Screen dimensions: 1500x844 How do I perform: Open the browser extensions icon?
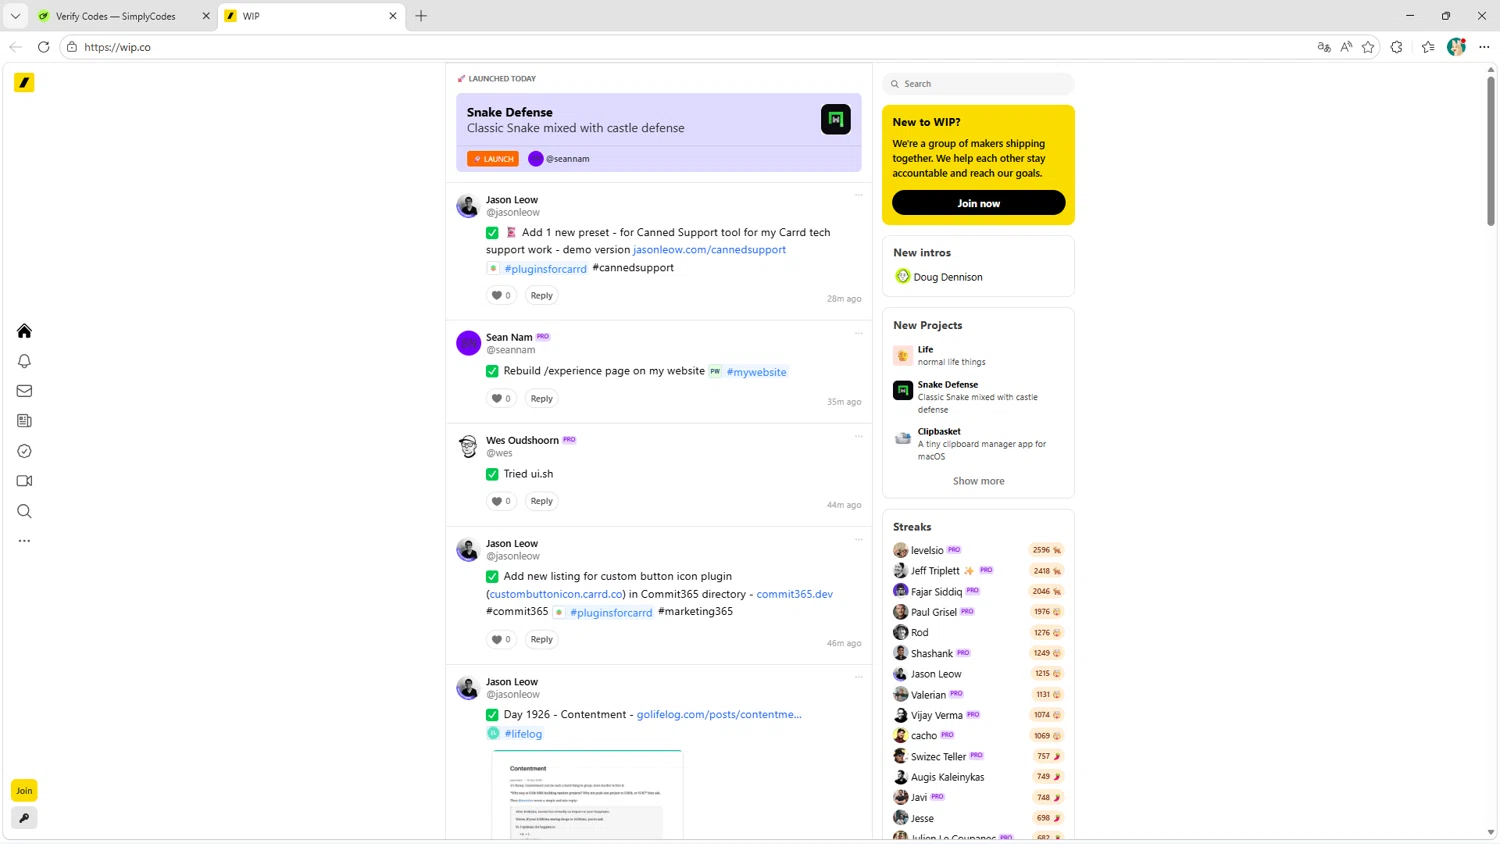click(x=1397, y=47)
